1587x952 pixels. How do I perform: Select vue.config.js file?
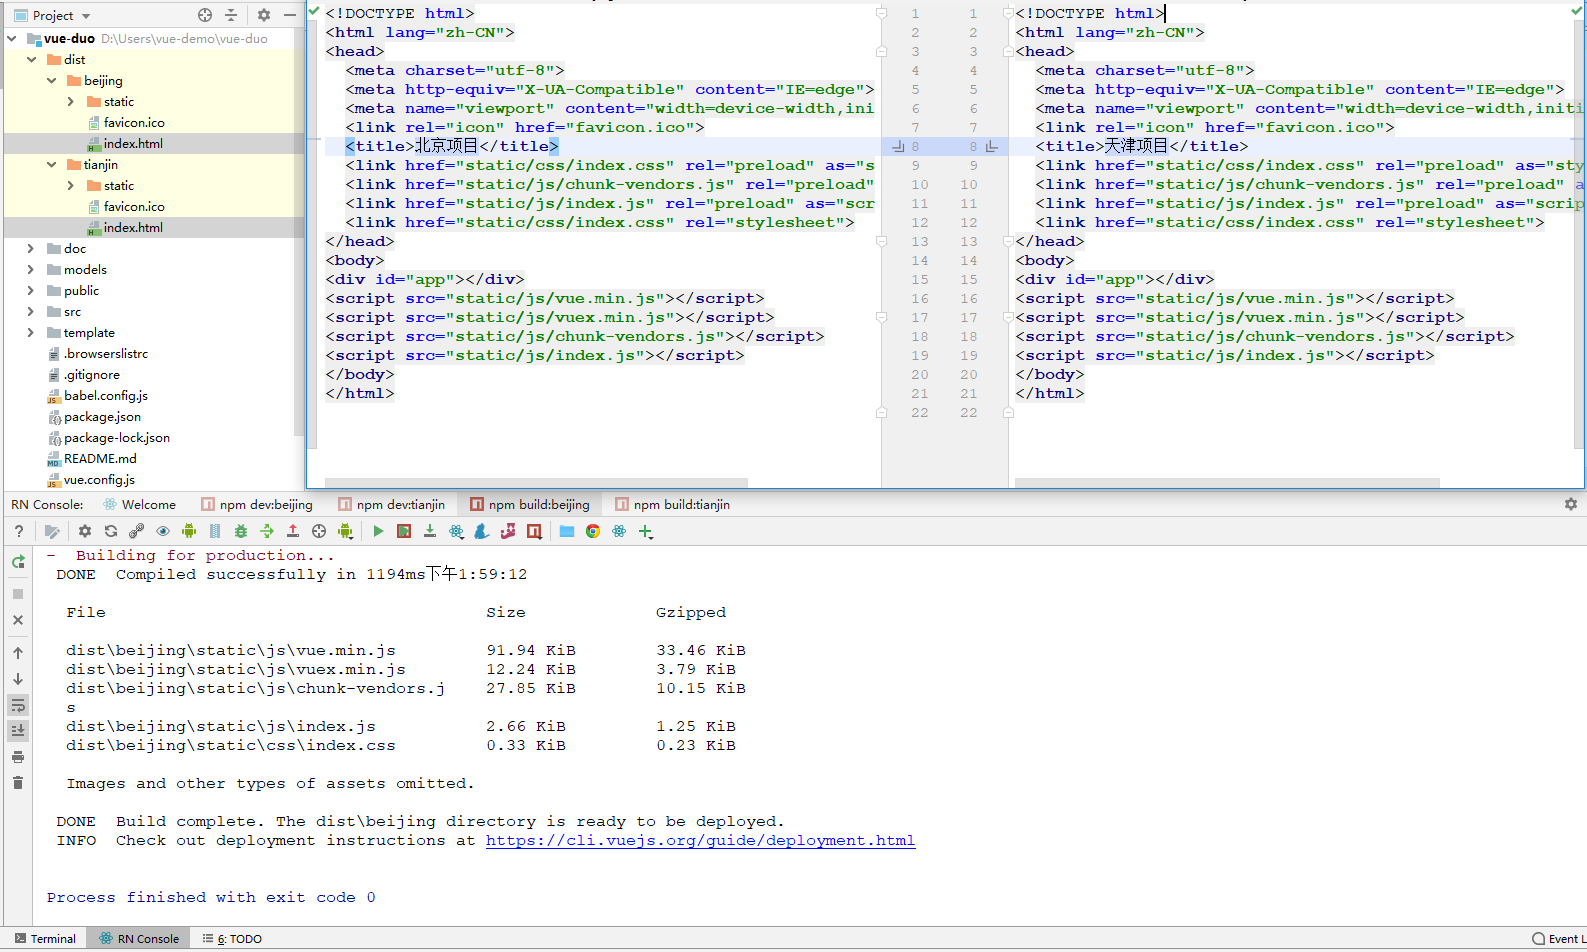pyautogui.click(x=99, y=480)
